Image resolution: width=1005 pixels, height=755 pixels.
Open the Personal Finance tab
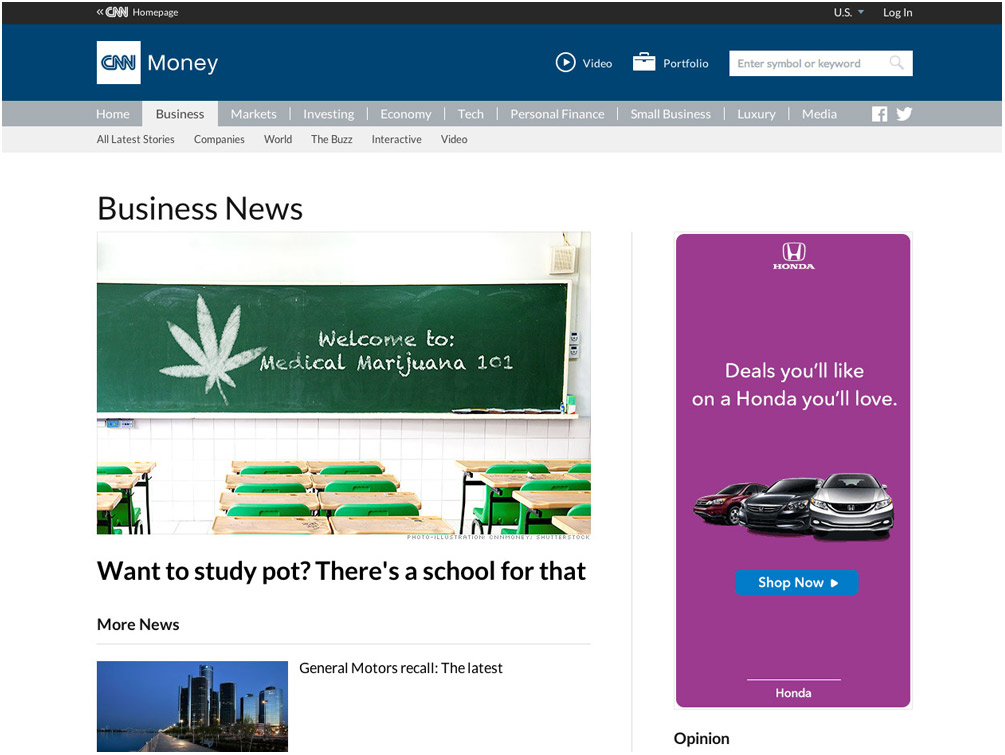[557, 114]
